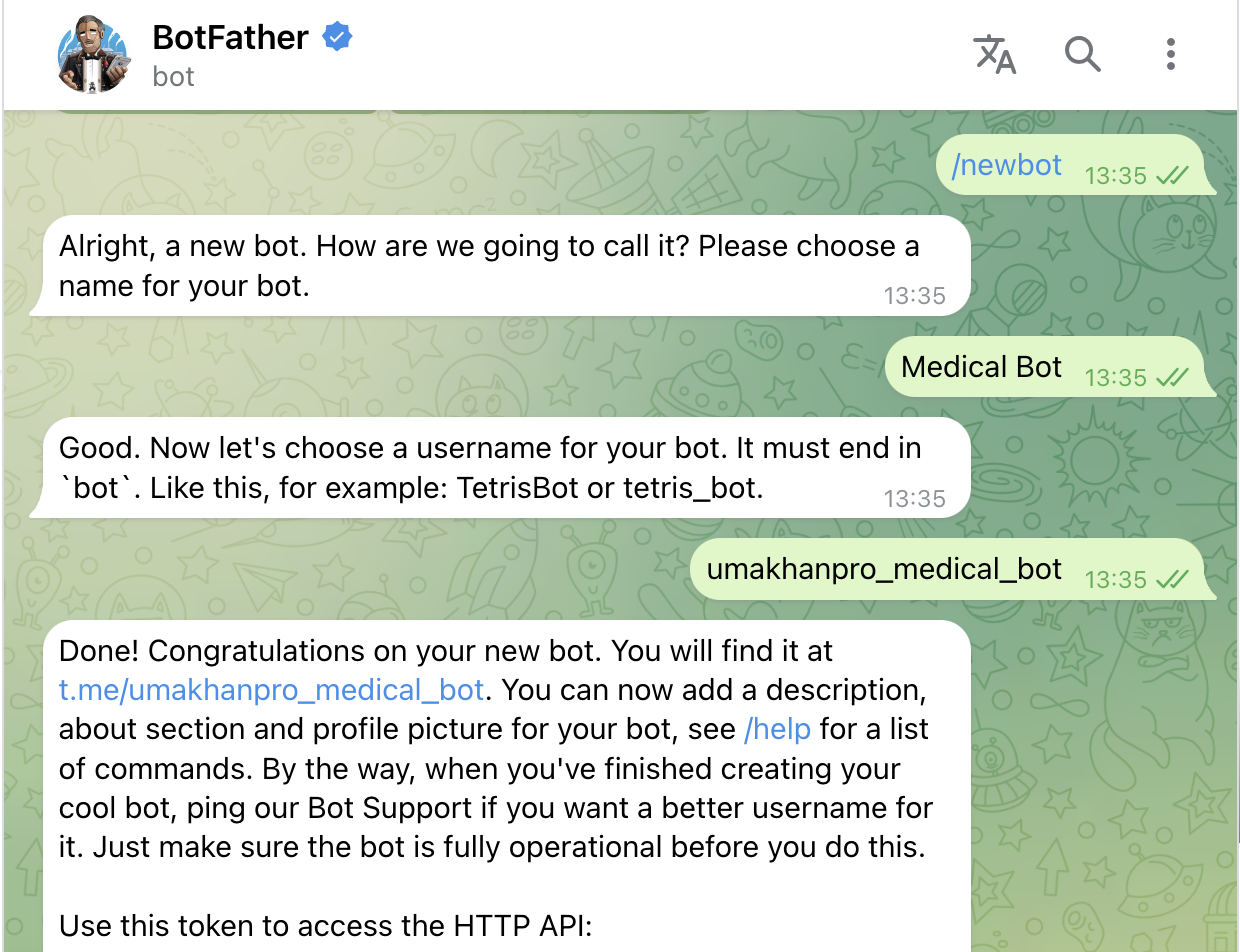The image size is (1240, 952).
Task: Click the /help command link
Action: 778,730
